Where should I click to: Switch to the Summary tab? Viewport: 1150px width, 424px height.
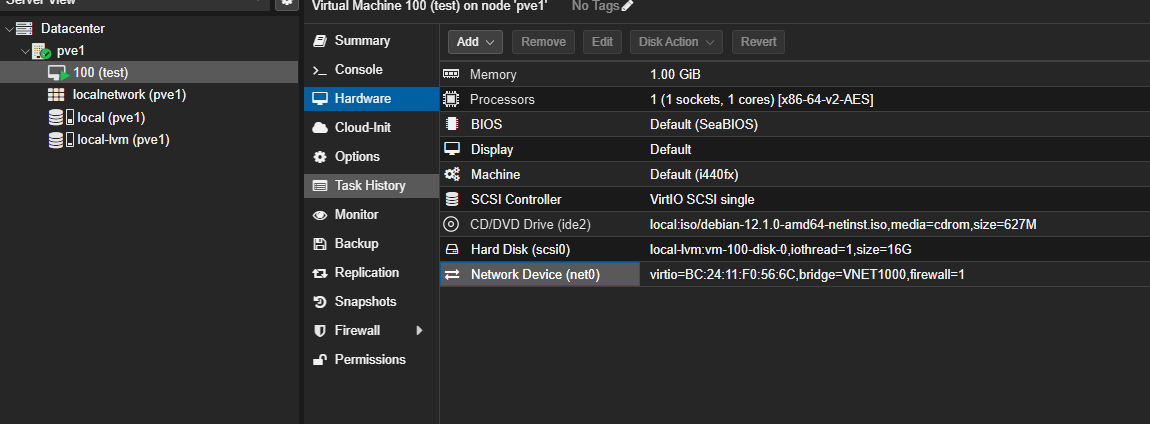coord(362,41)
